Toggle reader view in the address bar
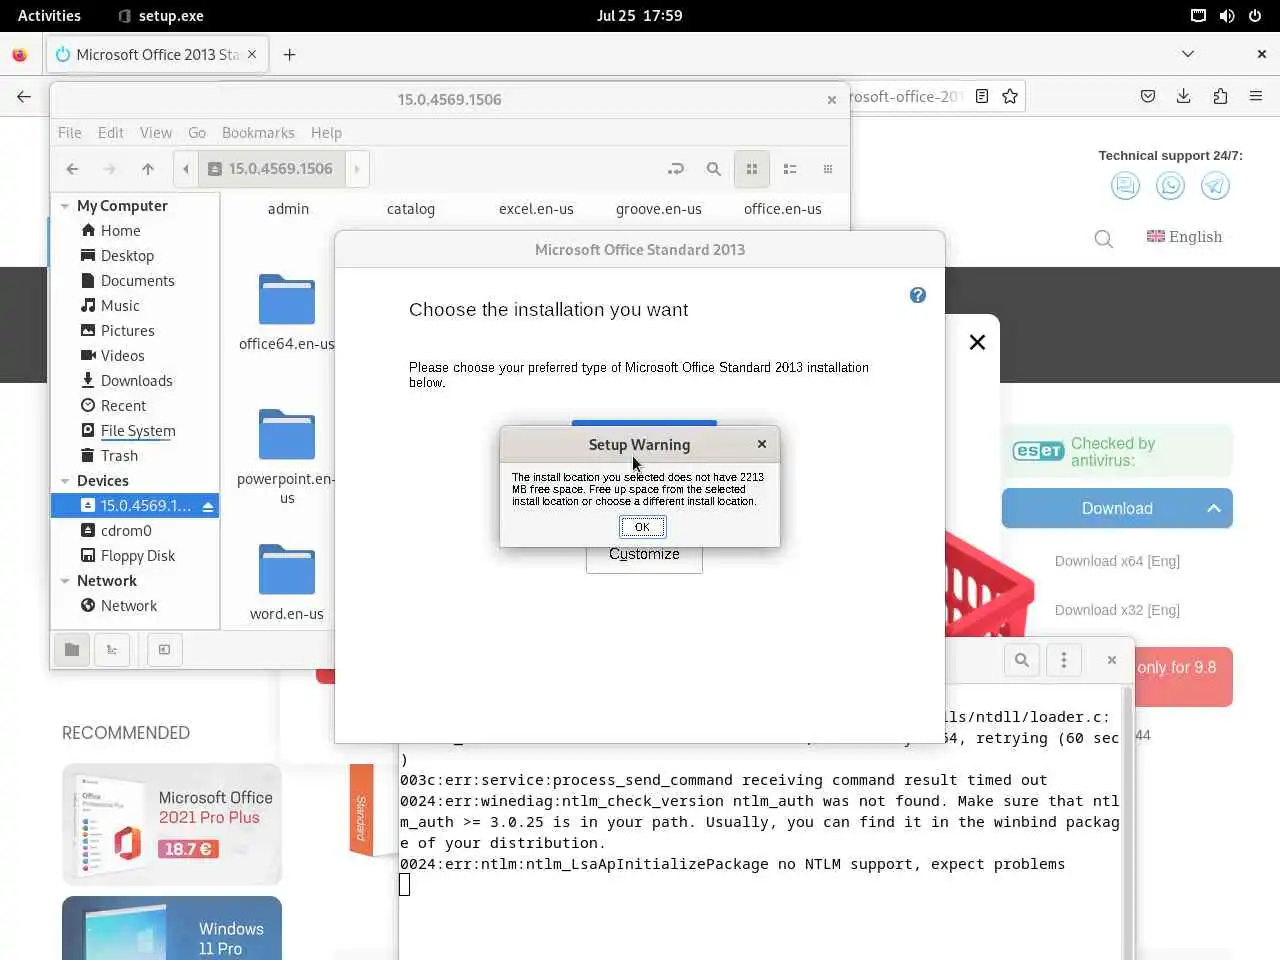The width and height of the screenshot is (1280, 960). point(982,96)
